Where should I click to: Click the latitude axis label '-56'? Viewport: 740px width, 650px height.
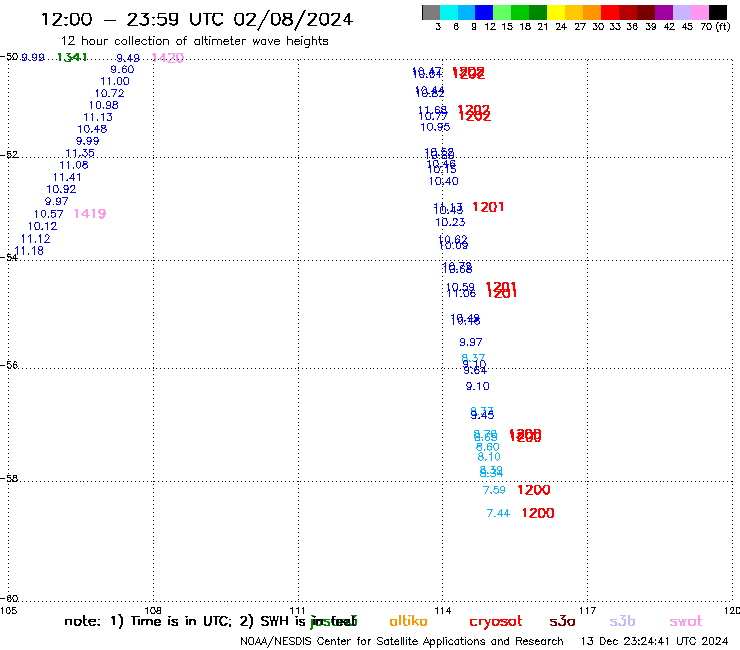click(x=9, y=365)
